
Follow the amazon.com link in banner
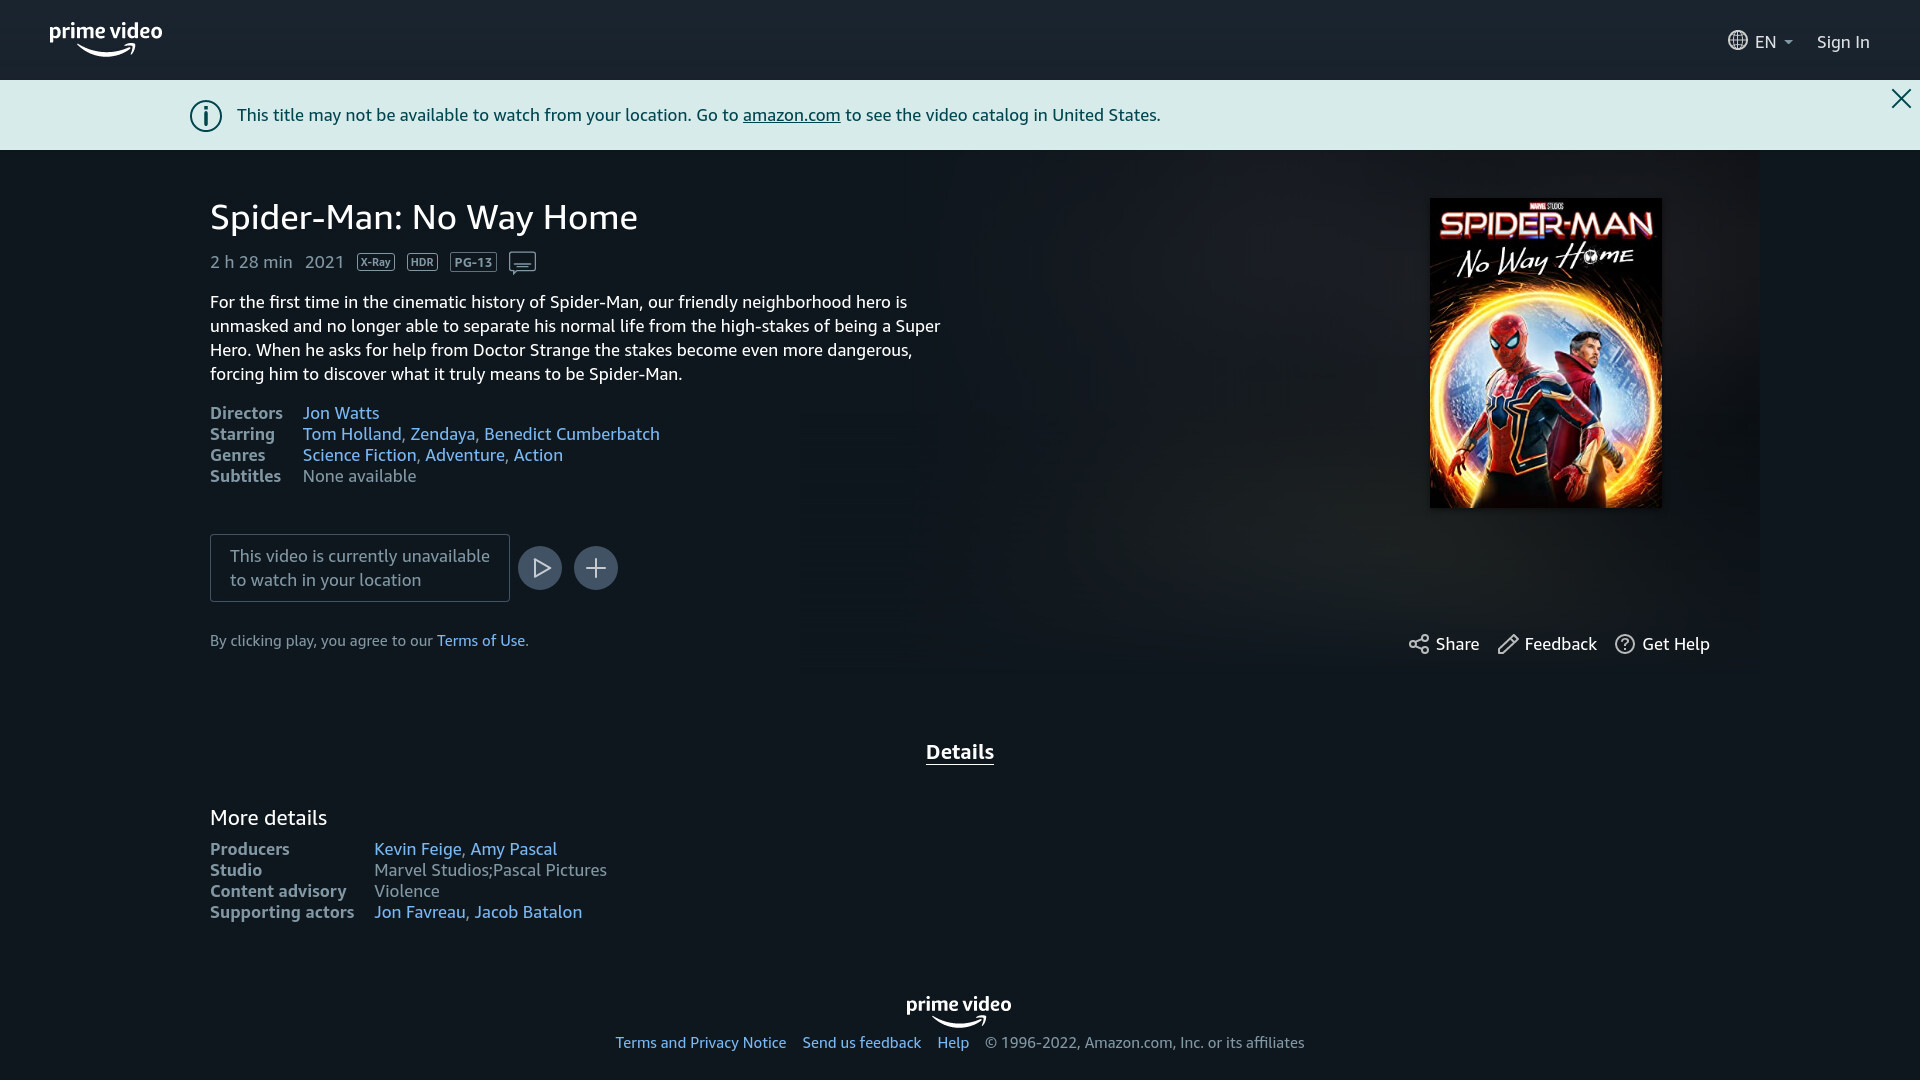tap(791, 115)
